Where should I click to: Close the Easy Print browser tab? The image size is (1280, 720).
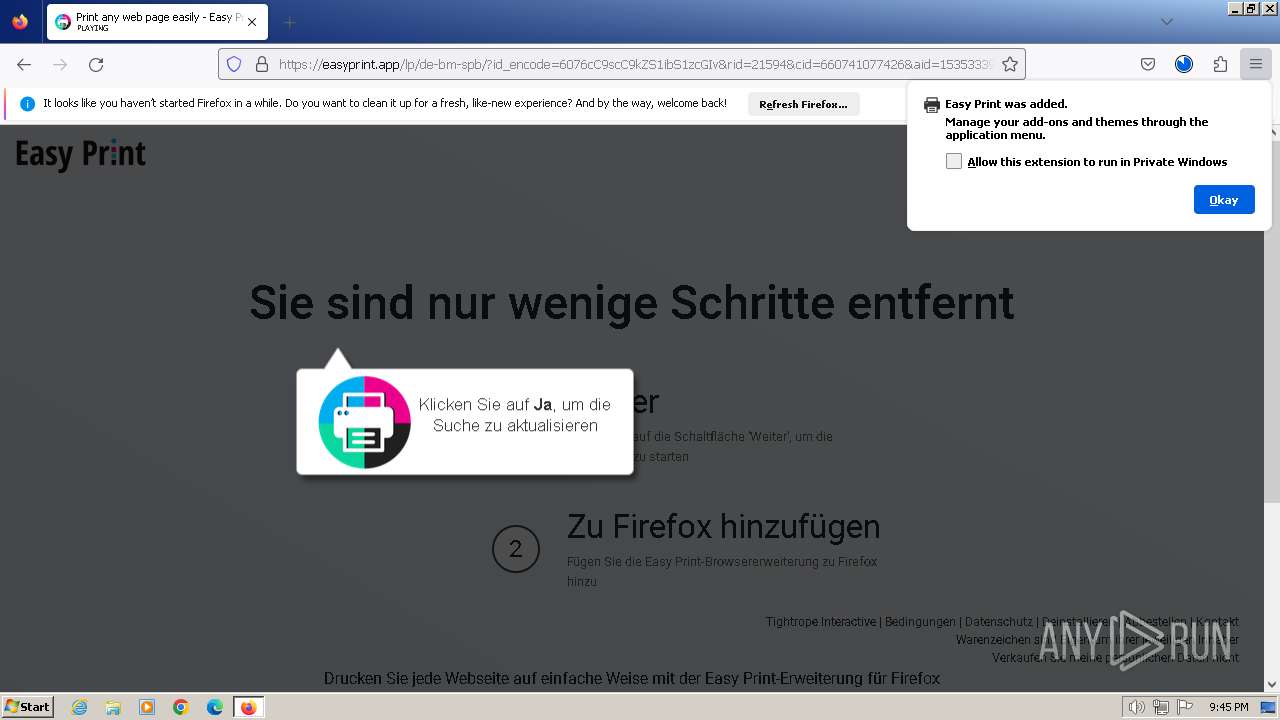click(x=252, y=22)
